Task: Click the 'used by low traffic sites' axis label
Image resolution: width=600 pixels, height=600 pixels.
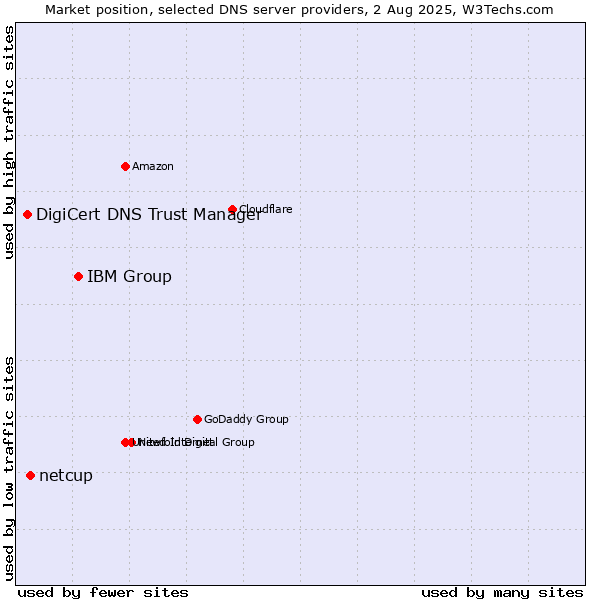Action: click(8, 469)
